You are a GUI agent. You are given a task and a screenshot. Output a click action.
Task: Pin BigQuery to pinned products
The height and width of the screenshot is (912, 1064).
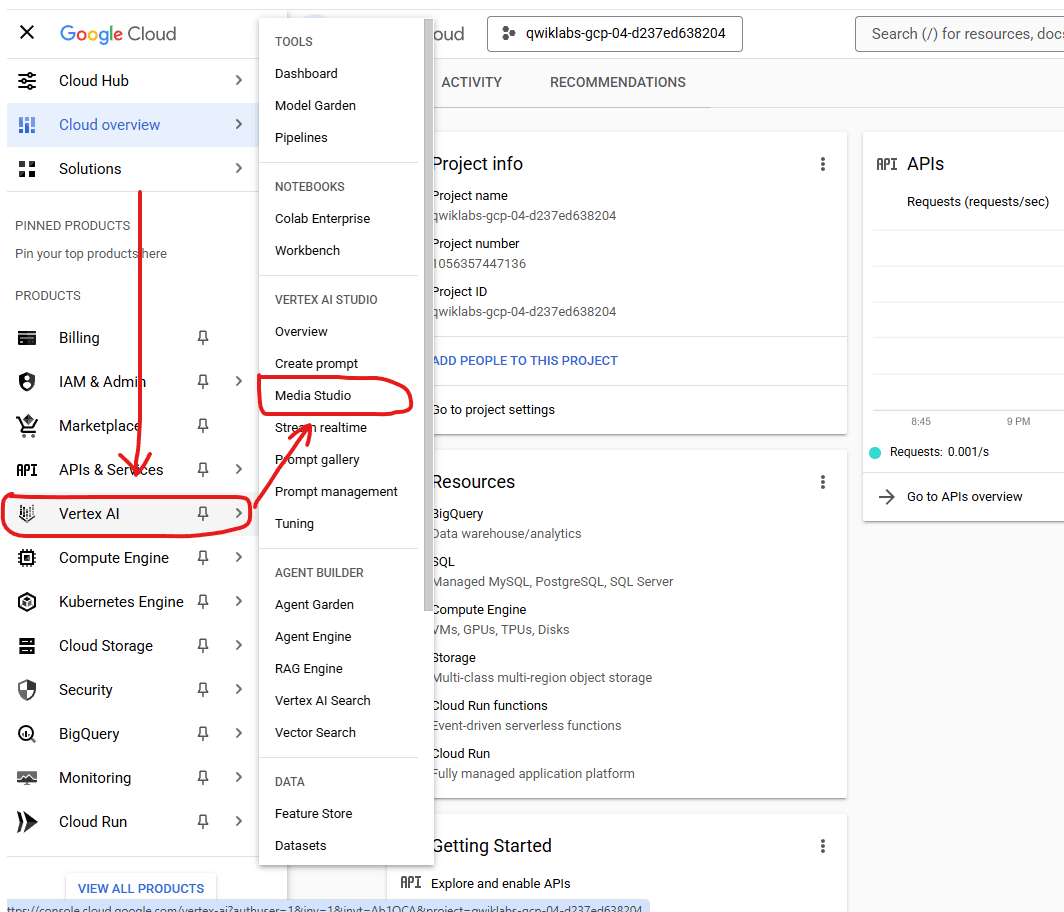[203, 734]
